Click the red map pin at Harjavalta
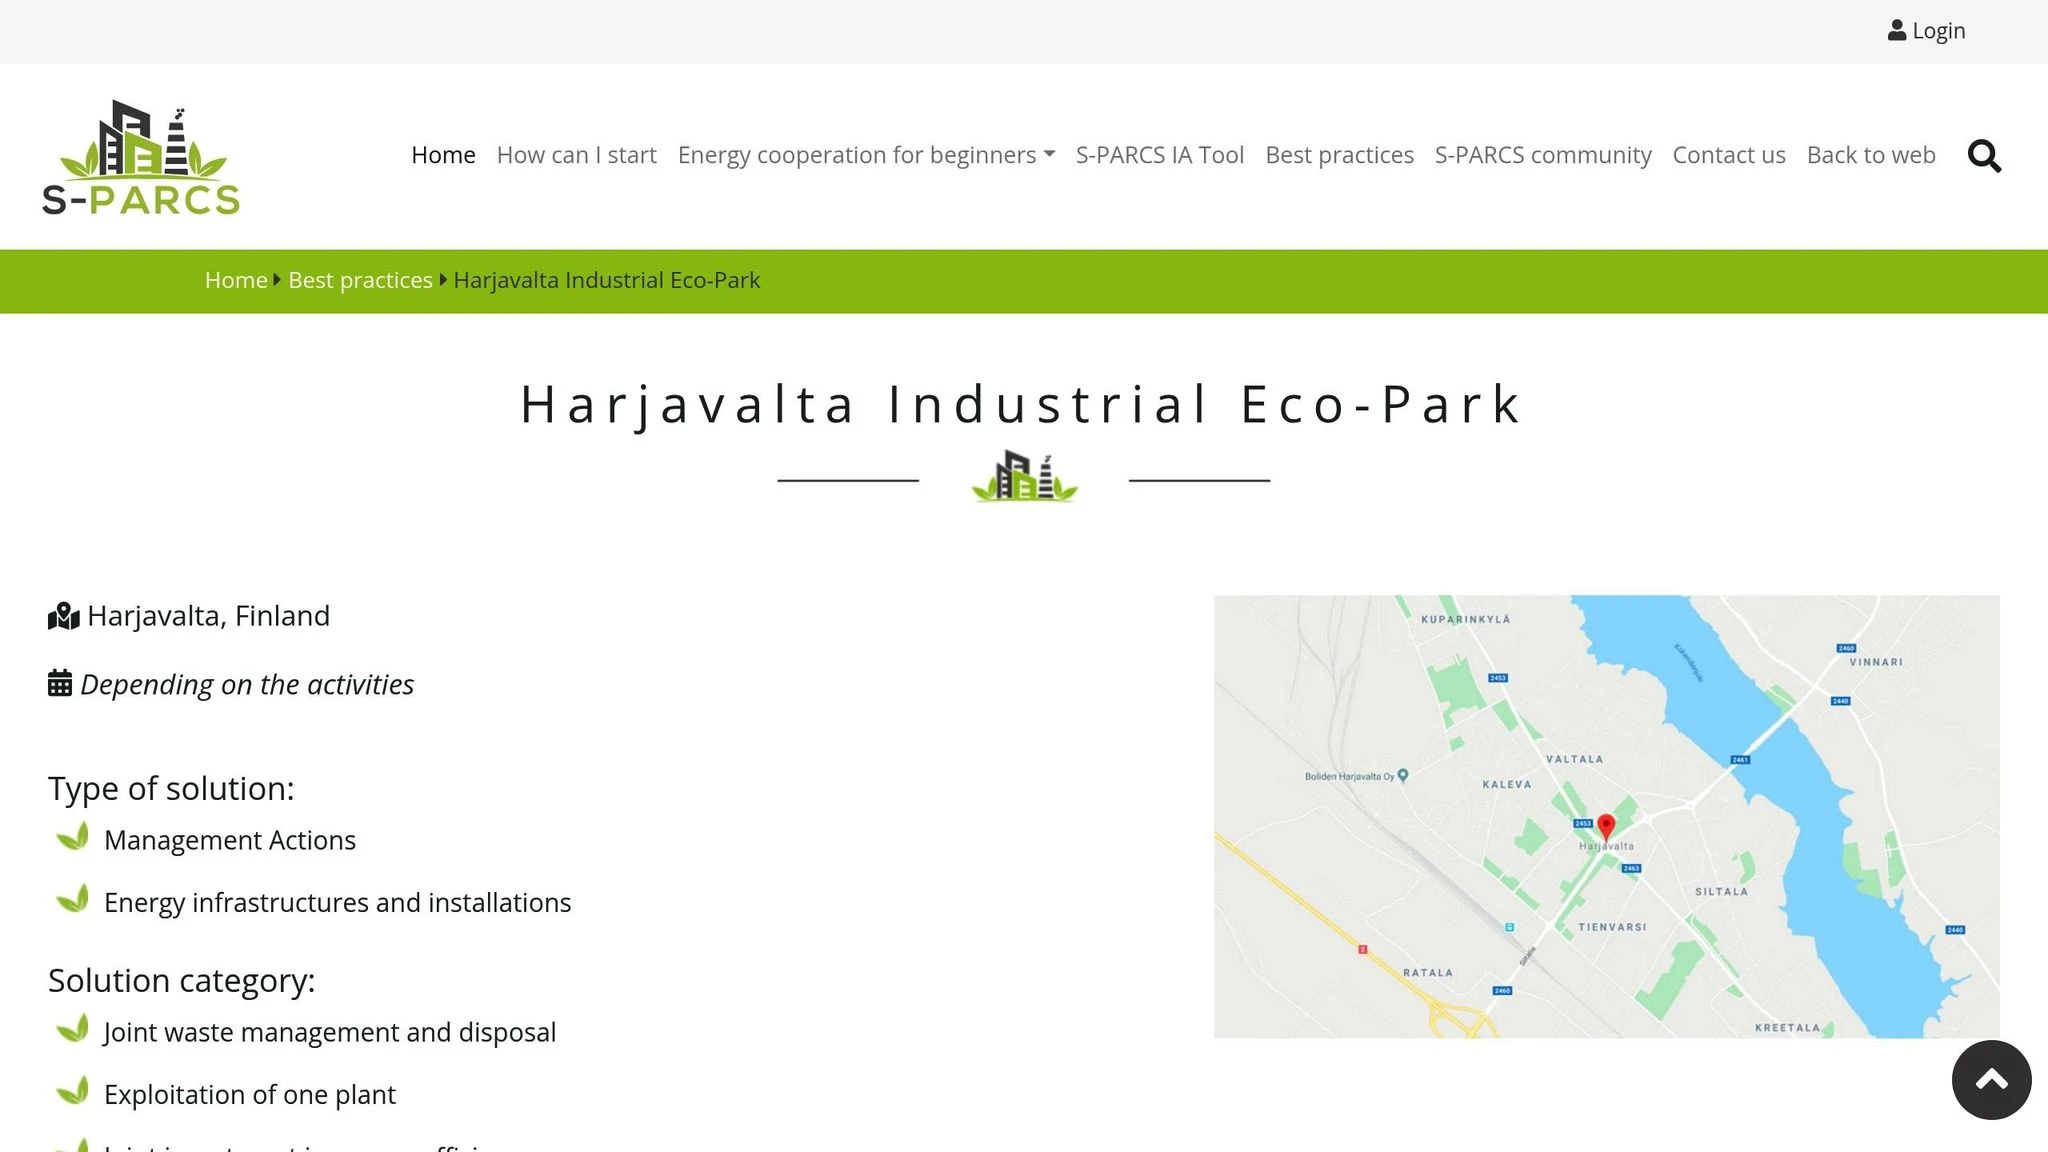This screenshot has width=2048, height=1152. pyautogui.click(x=1606, y=826)
